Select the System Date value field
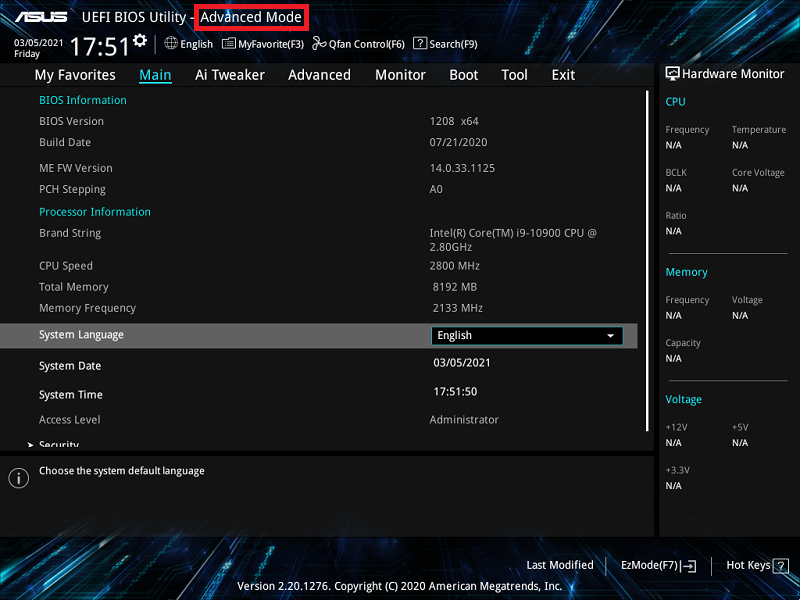This screenshot has height=600, width=800. point(462,363)
